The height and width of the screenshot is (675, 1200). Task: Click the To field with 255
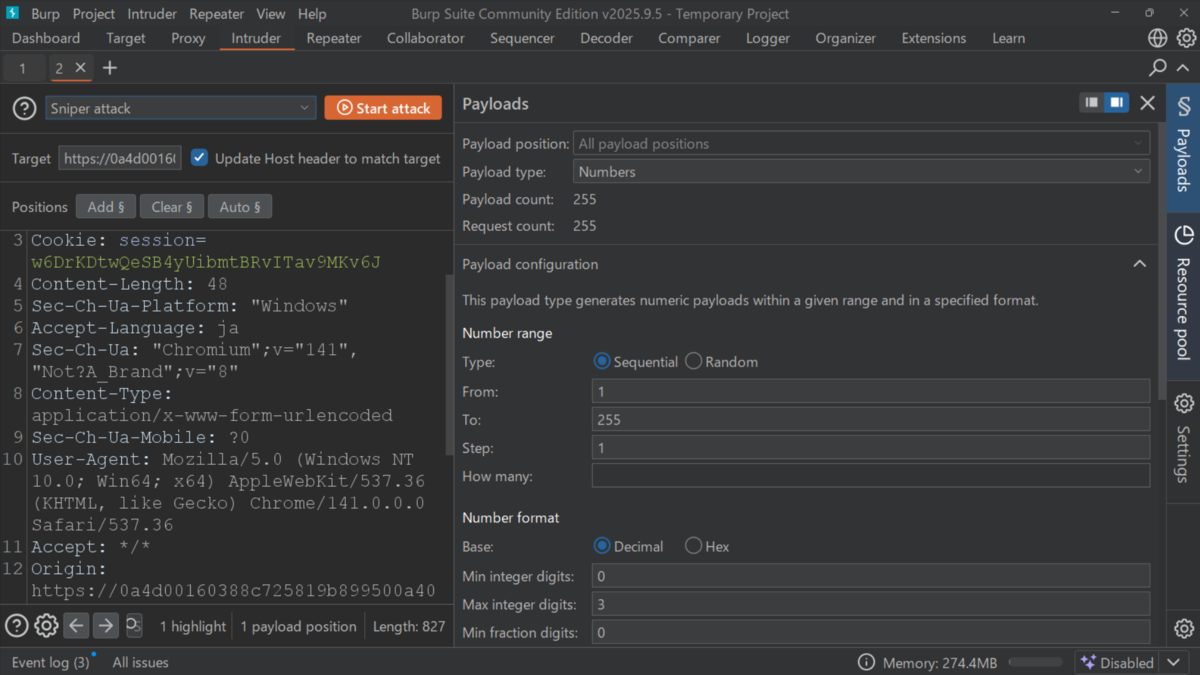pyautogui.click(x=871, y=420)
